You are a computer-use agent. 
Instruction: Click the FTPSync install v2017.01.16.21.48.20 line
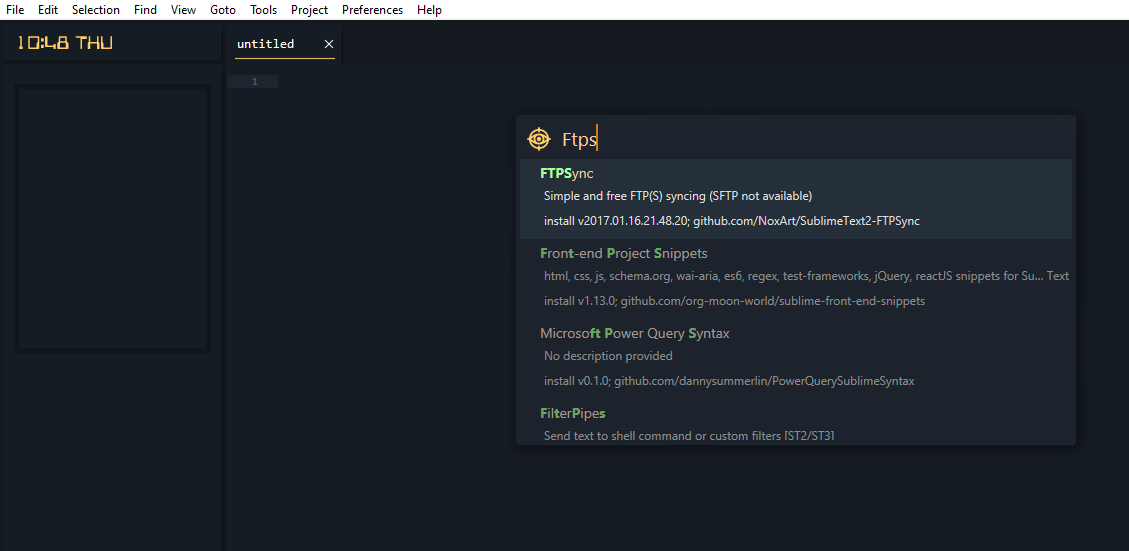[x=732, y=221]
